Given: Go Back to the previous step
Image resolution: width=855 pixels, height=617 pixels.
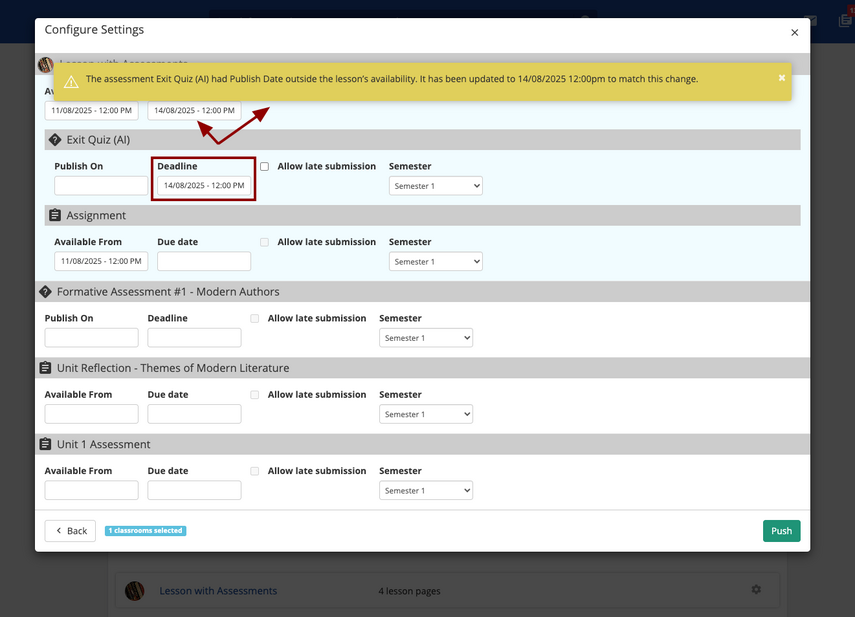Looking at the screenshot, I should (x=70, y=531).
